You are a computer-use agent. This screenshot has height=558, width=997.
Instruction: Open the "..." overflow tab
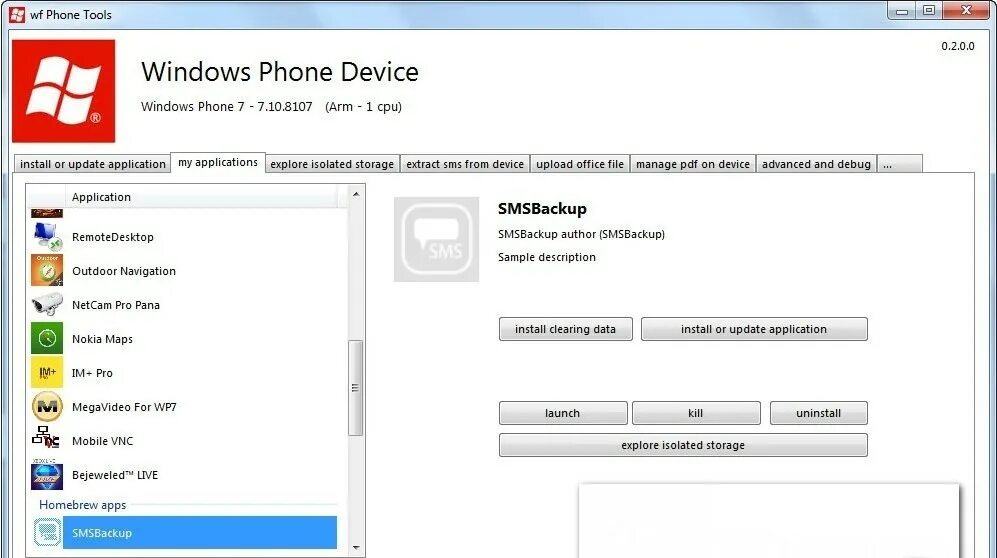[900, 164]
